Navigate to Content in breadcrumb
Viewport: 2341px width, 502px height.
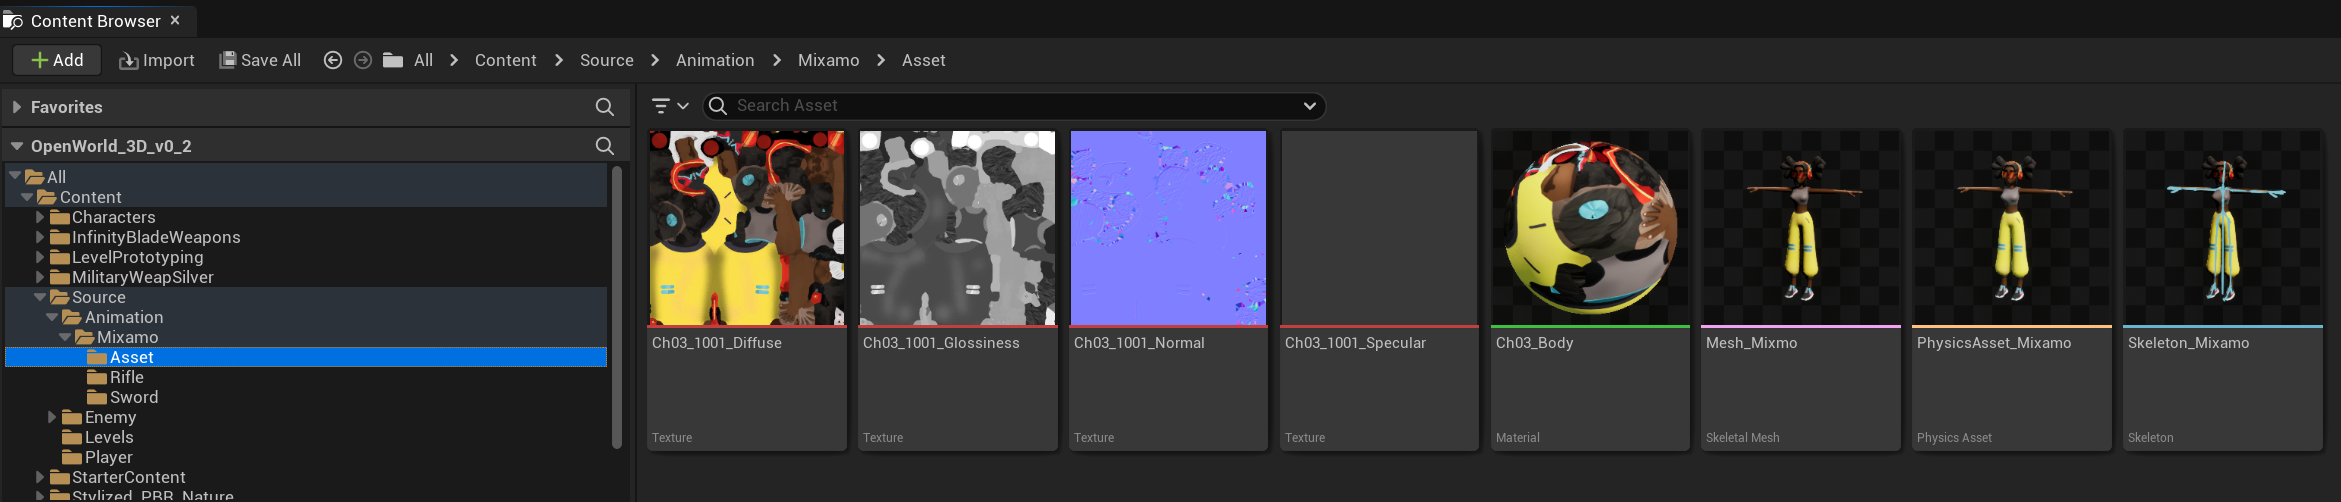[x=506, y=60]
